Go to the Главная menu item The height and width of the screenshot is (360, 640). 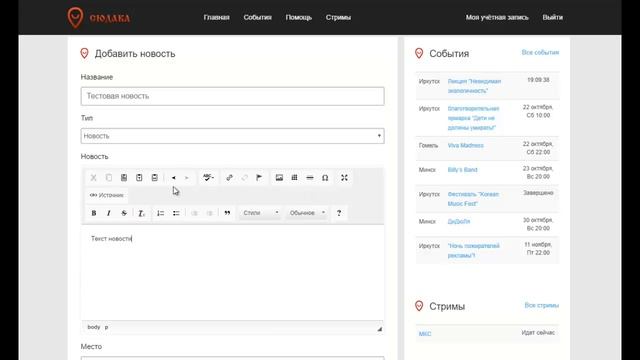pos(217,17)
